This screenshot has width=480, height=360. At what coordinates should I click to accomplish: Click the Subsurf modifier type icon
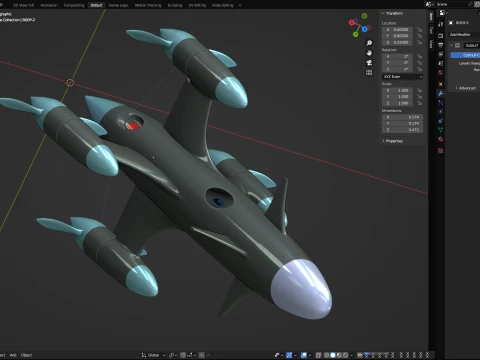(x=458, y=45)
